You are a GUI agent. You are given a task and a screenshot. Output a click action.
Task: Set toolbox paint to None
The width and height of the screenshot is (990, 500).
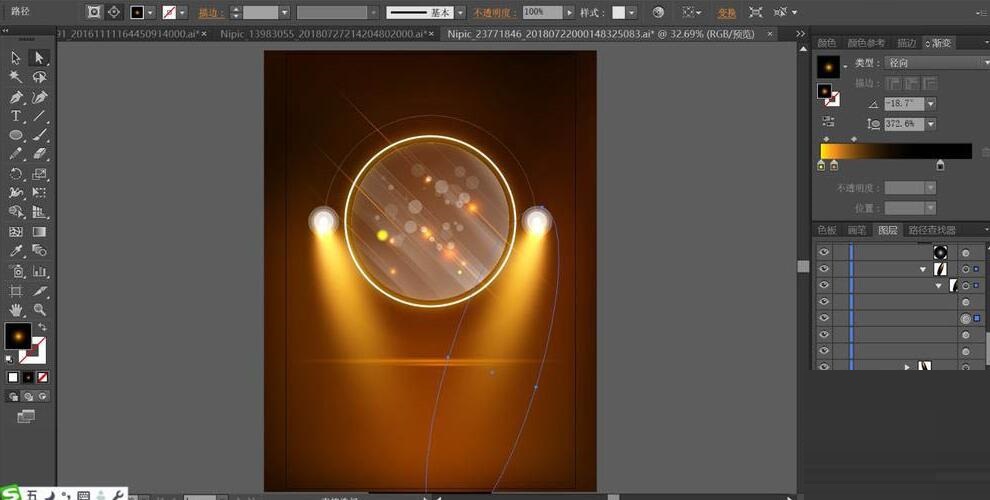click(x=43, y=377)
